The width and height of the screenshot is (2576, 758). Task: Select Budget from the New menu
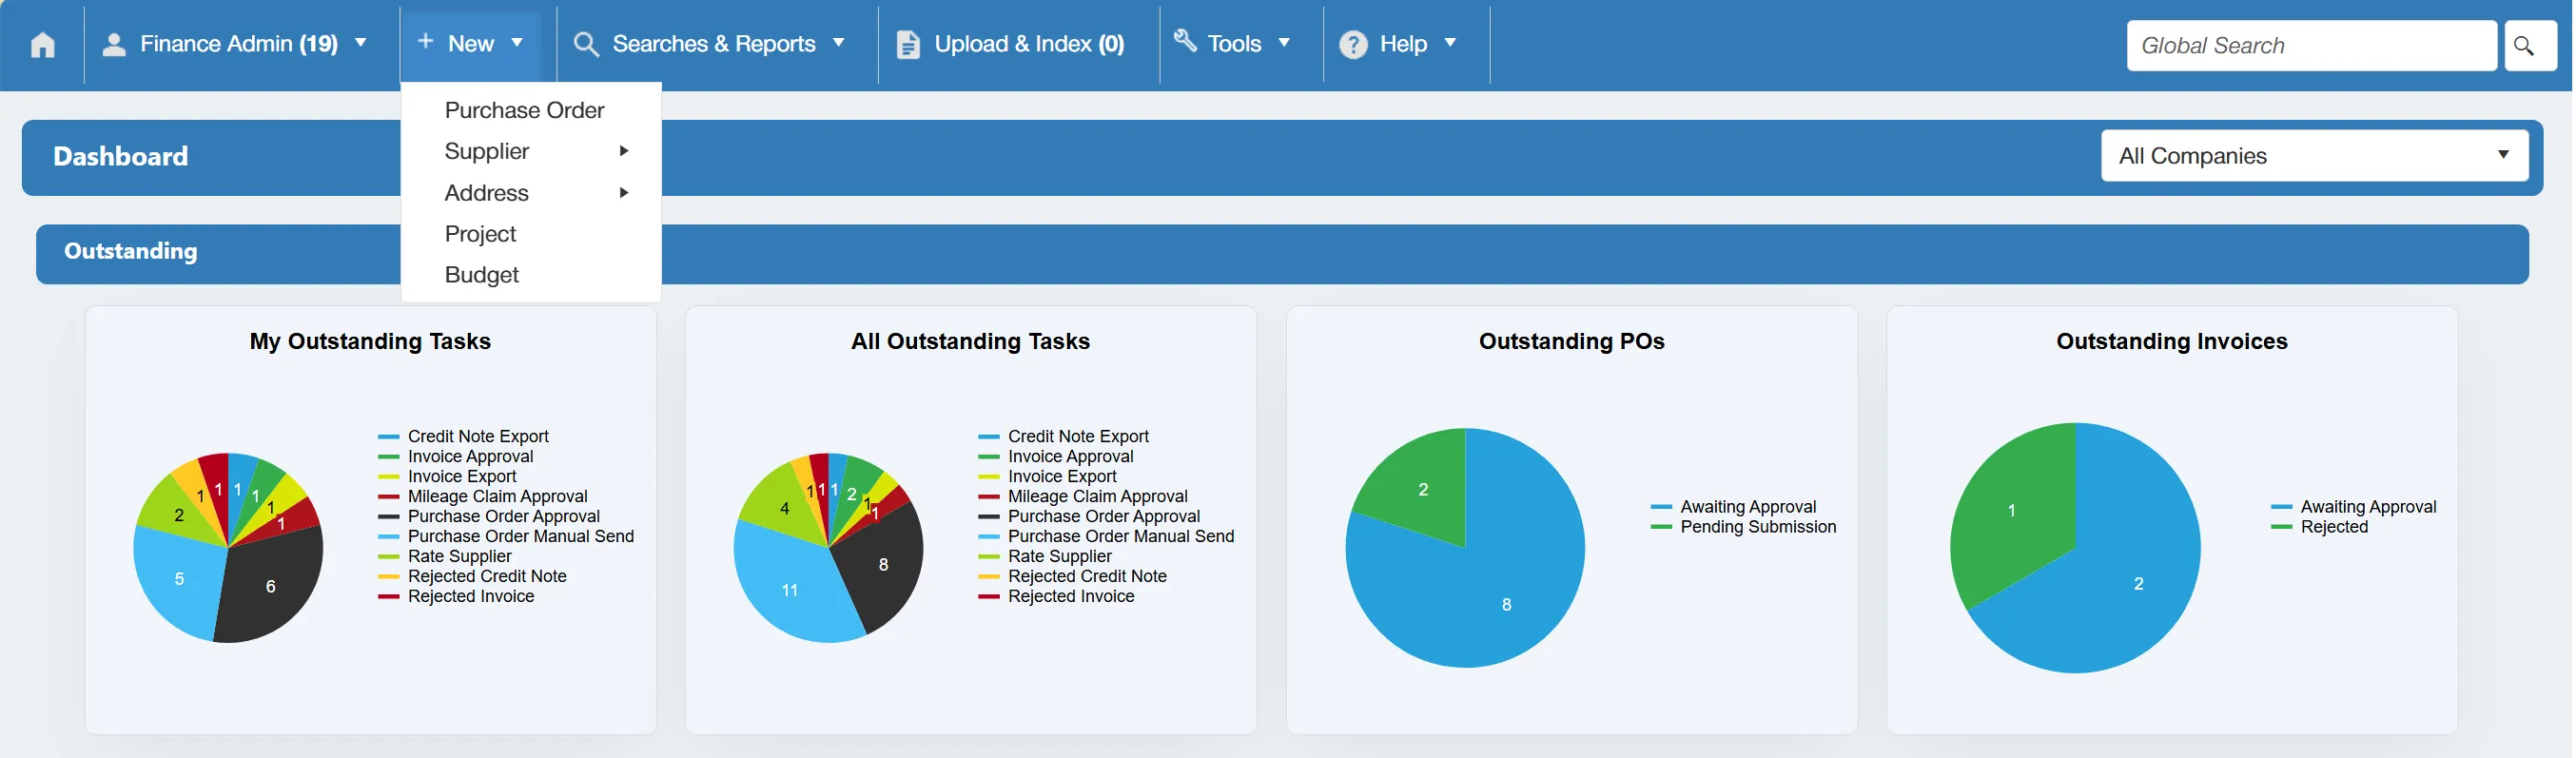pyautogui.click(x=481, y=275)
